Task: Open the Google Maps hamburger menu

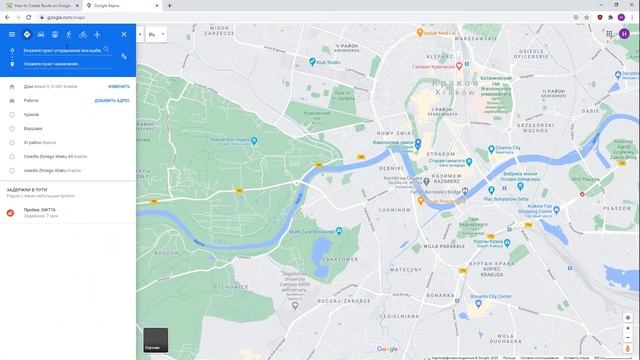Action: [12, 35]
